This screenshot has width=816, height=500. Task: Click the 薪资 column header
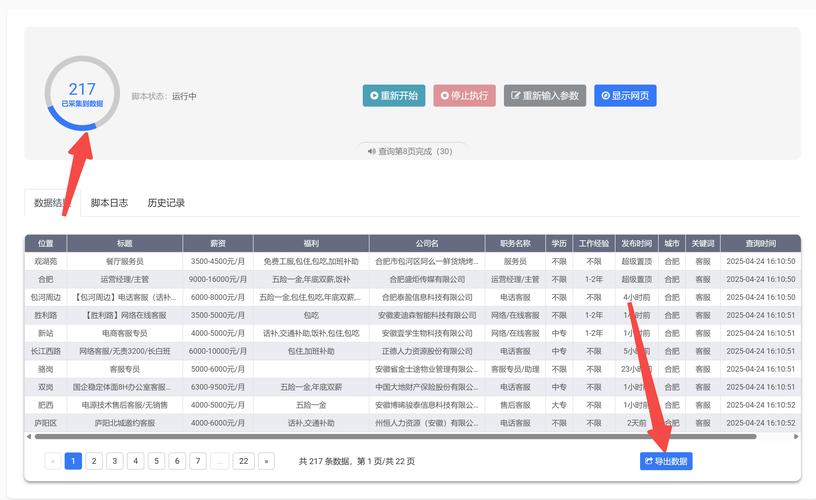click(x=217, y=243)
